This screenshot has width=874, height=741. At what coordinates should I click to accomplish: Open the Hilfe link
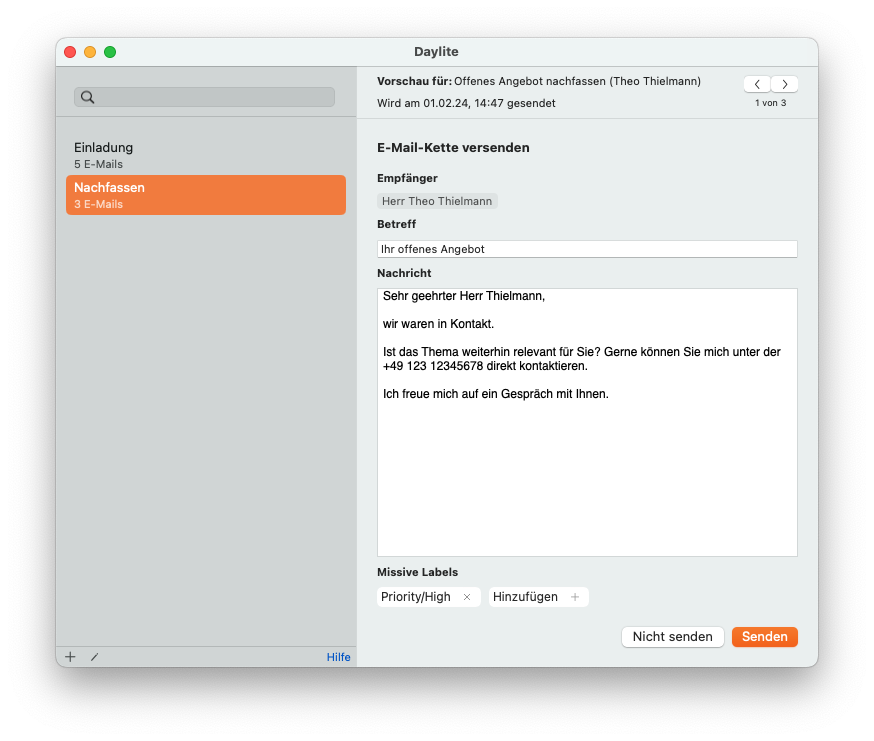[x=338, y=657]
